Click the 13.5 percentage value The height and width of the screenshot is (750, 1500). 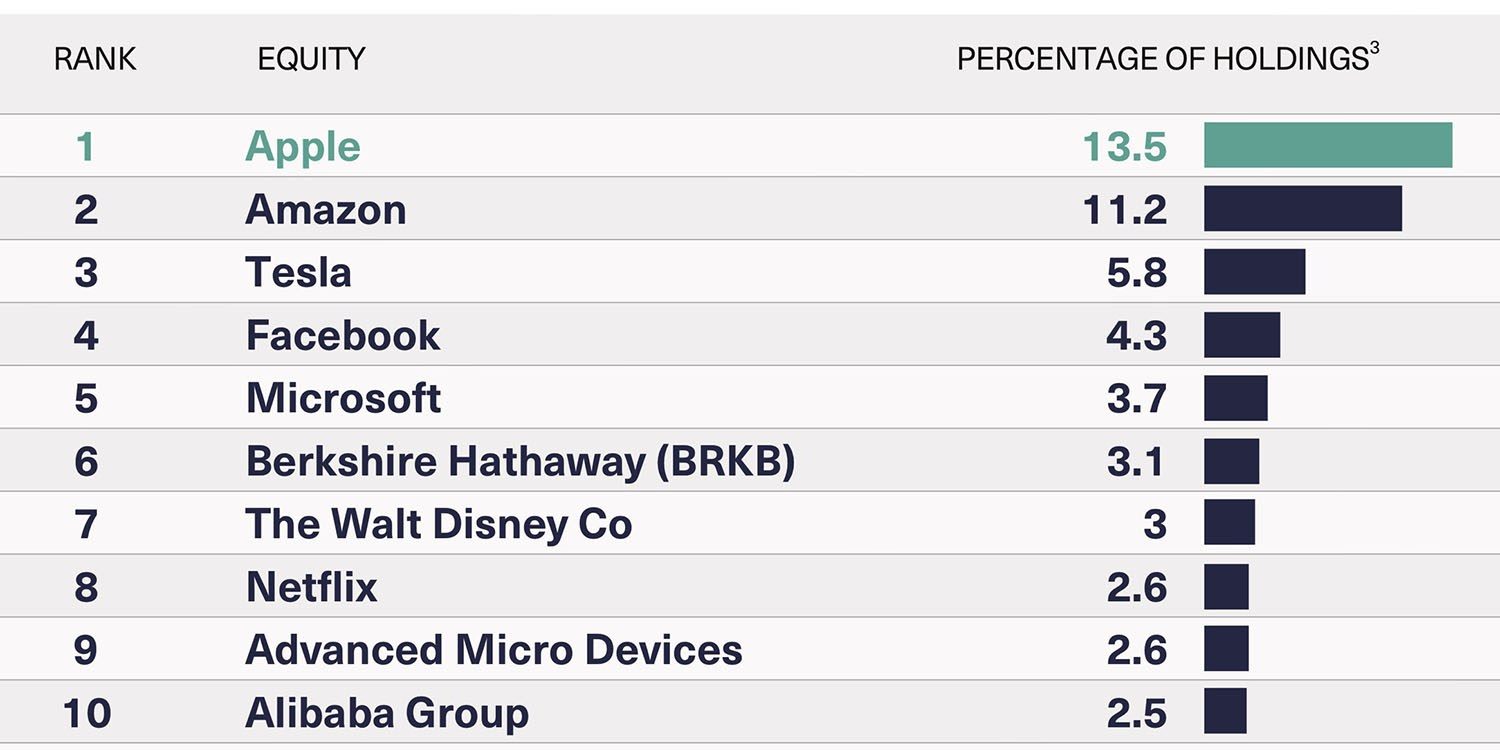(1125, 147)
